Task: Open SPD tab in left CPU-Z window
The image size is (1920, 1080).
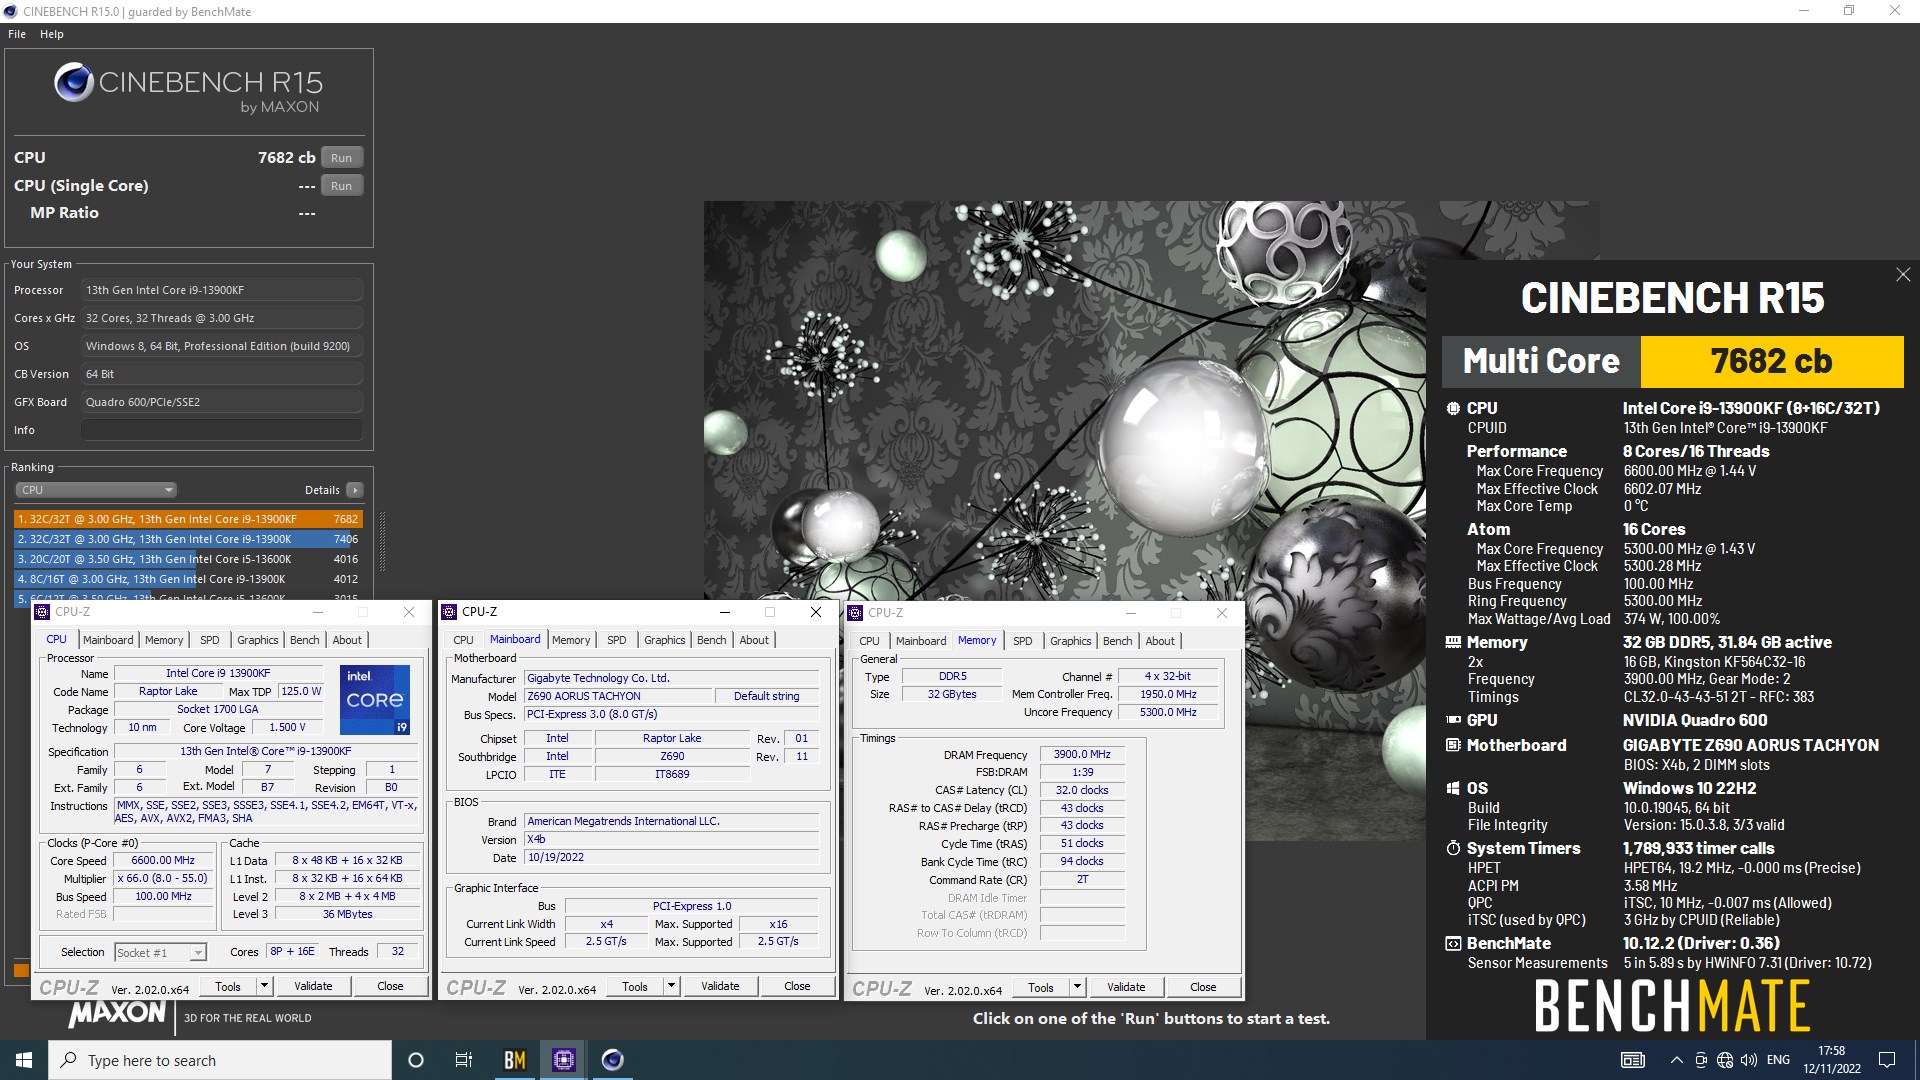Action: (x=209, y=640)
